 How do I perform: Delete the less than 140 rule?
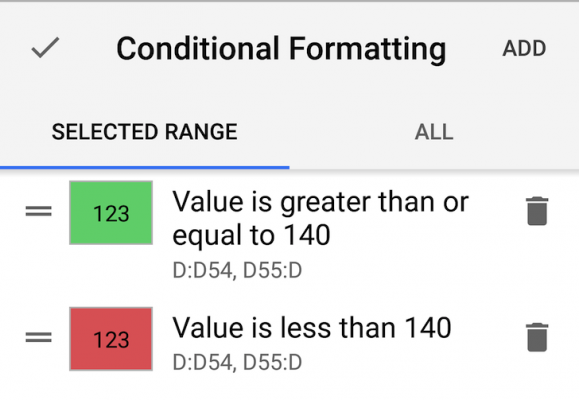[537, 337]
